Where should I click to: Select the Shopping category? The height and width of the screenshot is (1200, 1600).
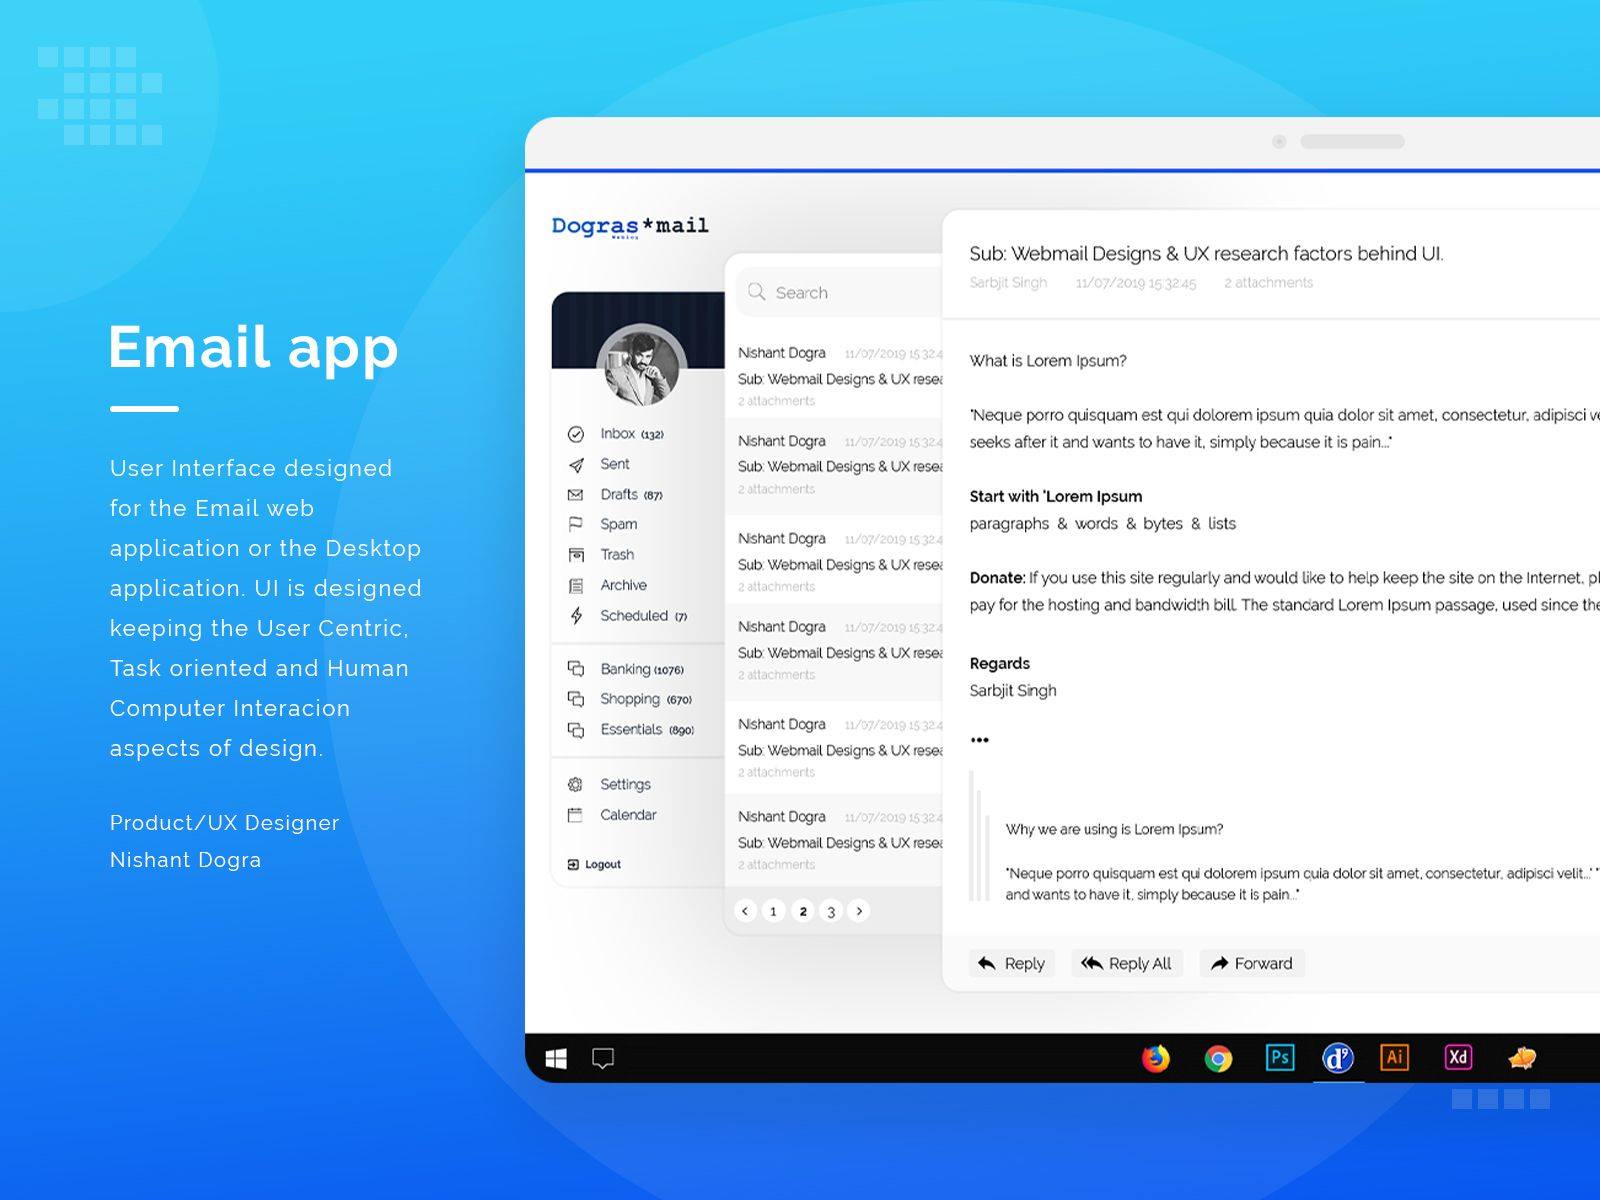point(646,699)
